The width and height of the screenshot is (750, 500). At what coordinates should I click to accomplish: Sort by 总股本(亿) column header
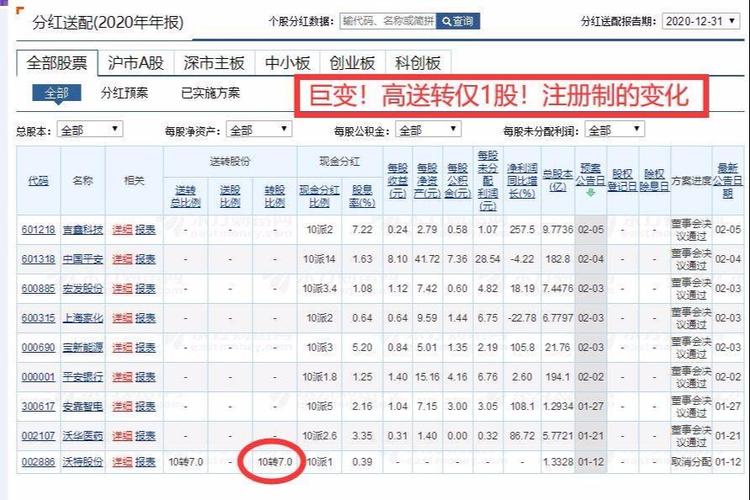click(x=558, y=180)
